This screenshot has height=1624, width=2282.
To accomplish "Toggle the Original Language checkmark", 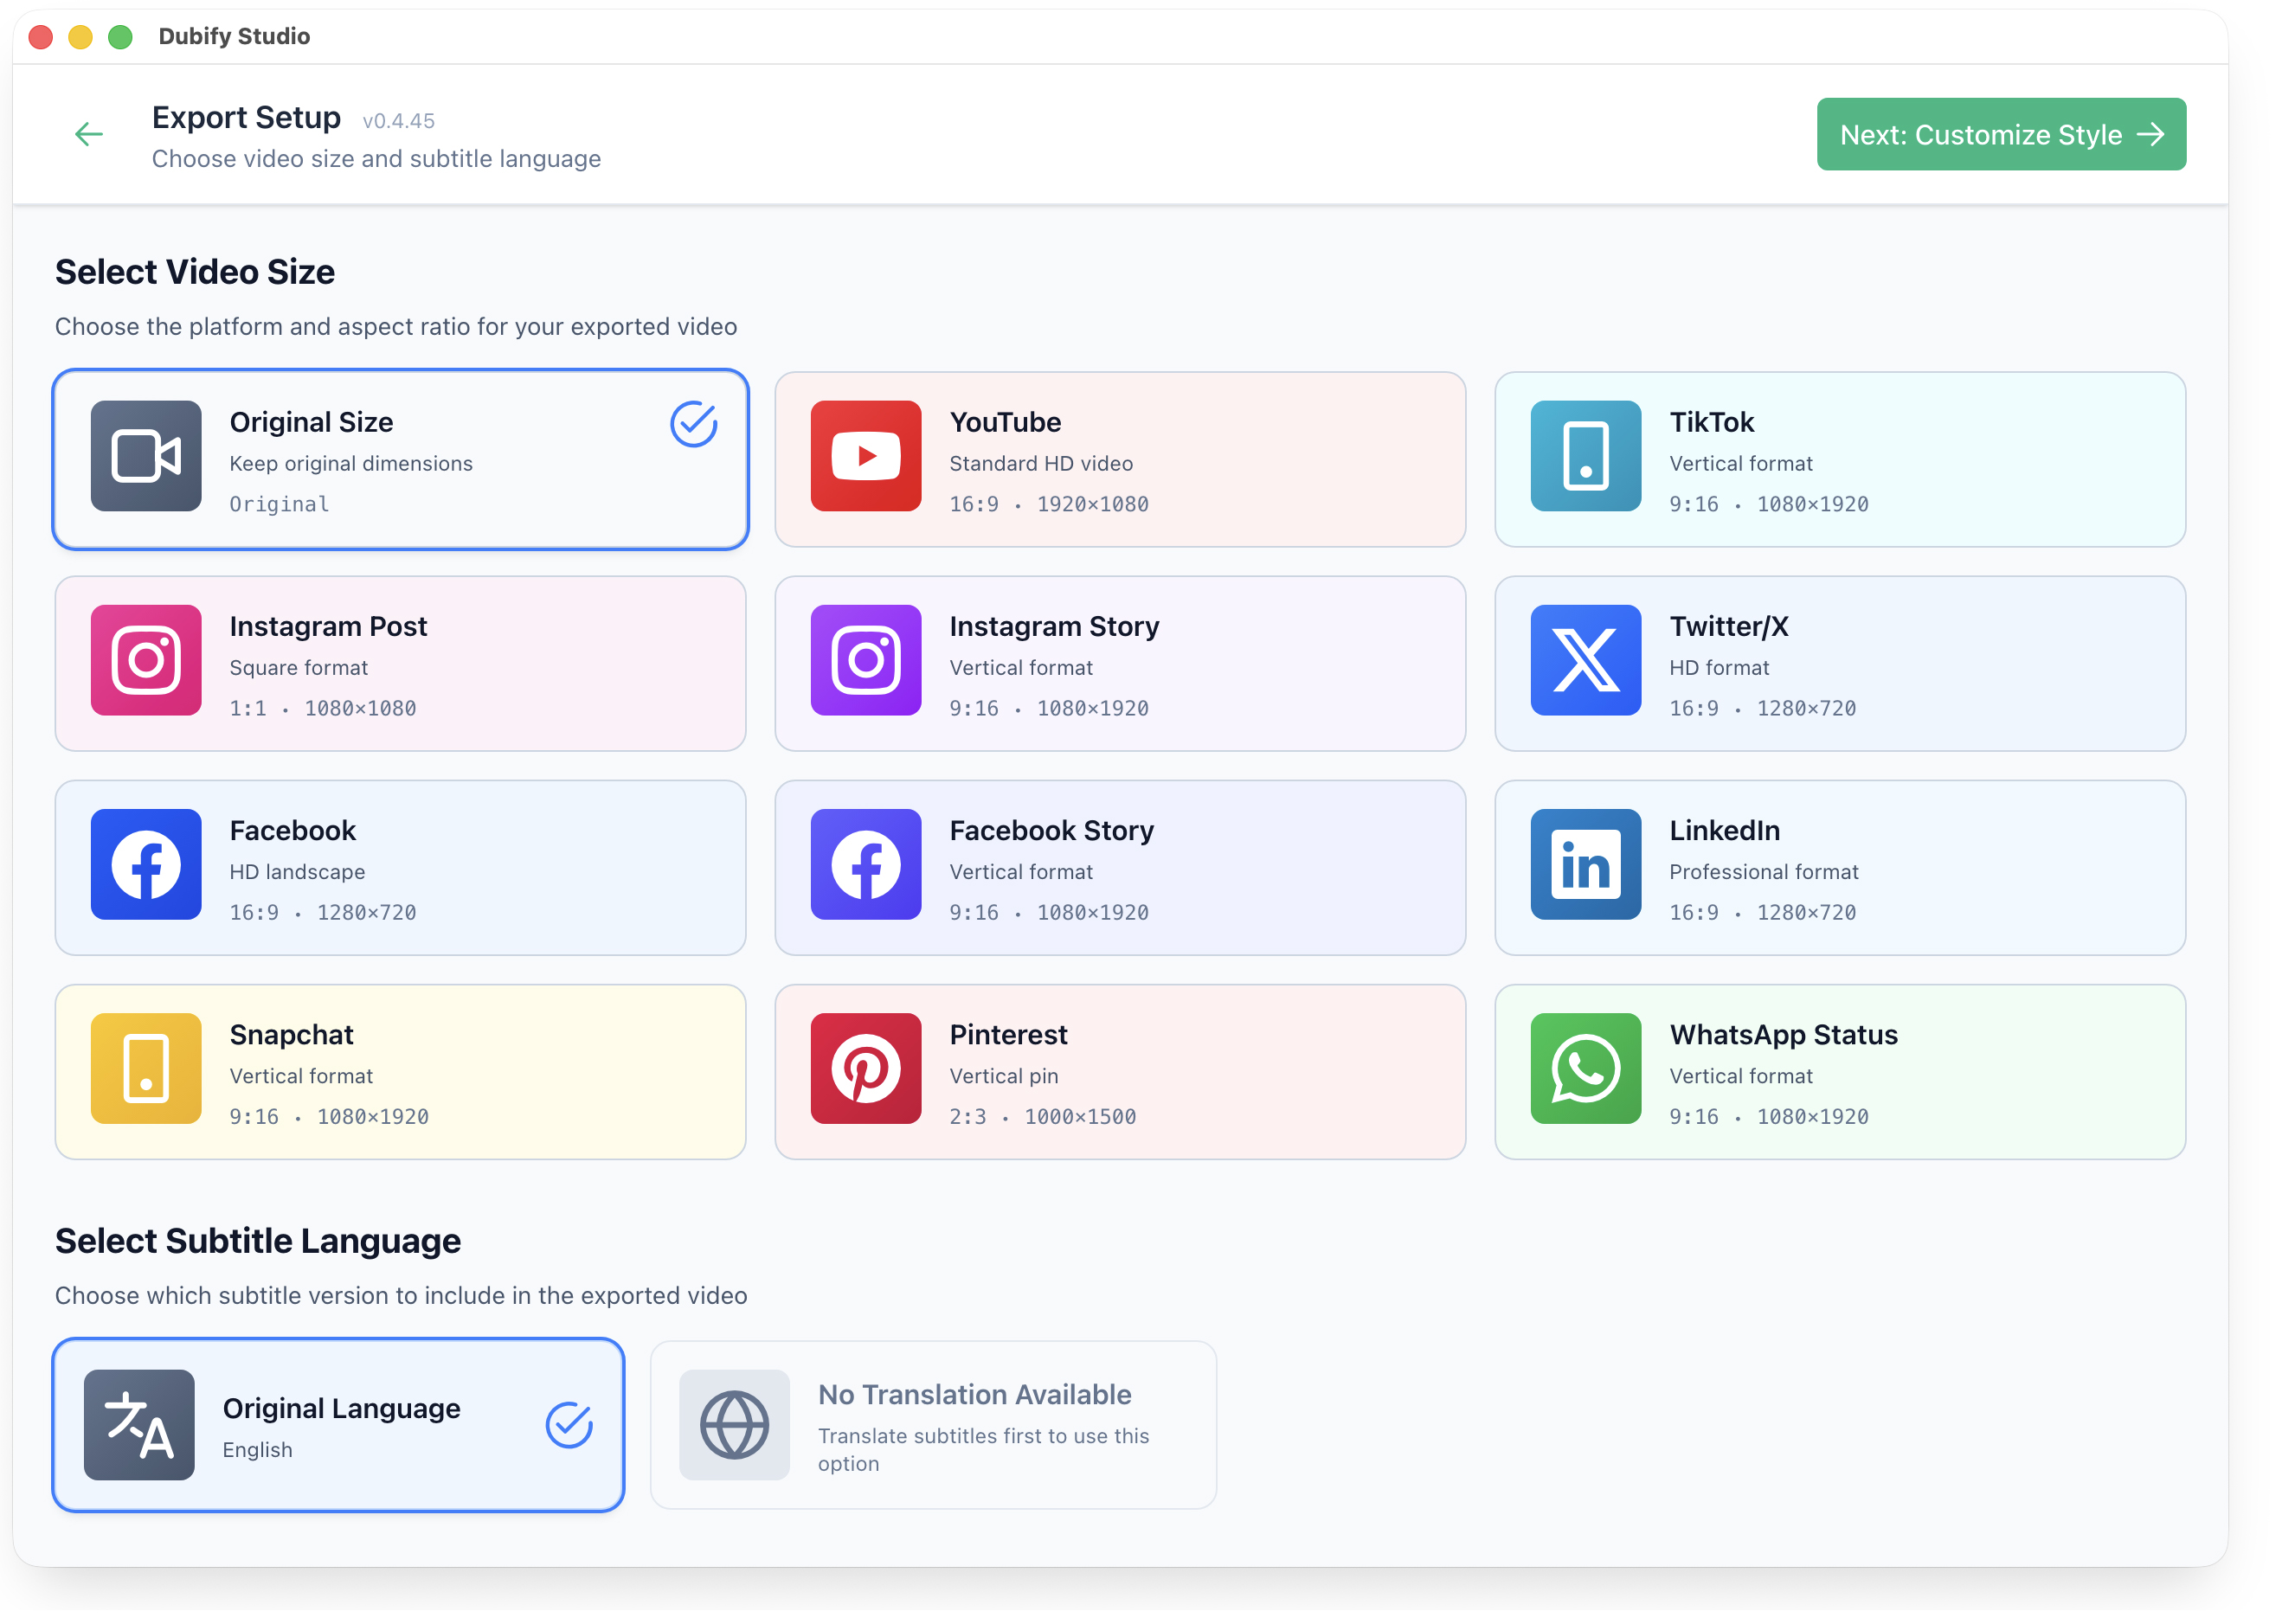I will (x=569, y=1424).
